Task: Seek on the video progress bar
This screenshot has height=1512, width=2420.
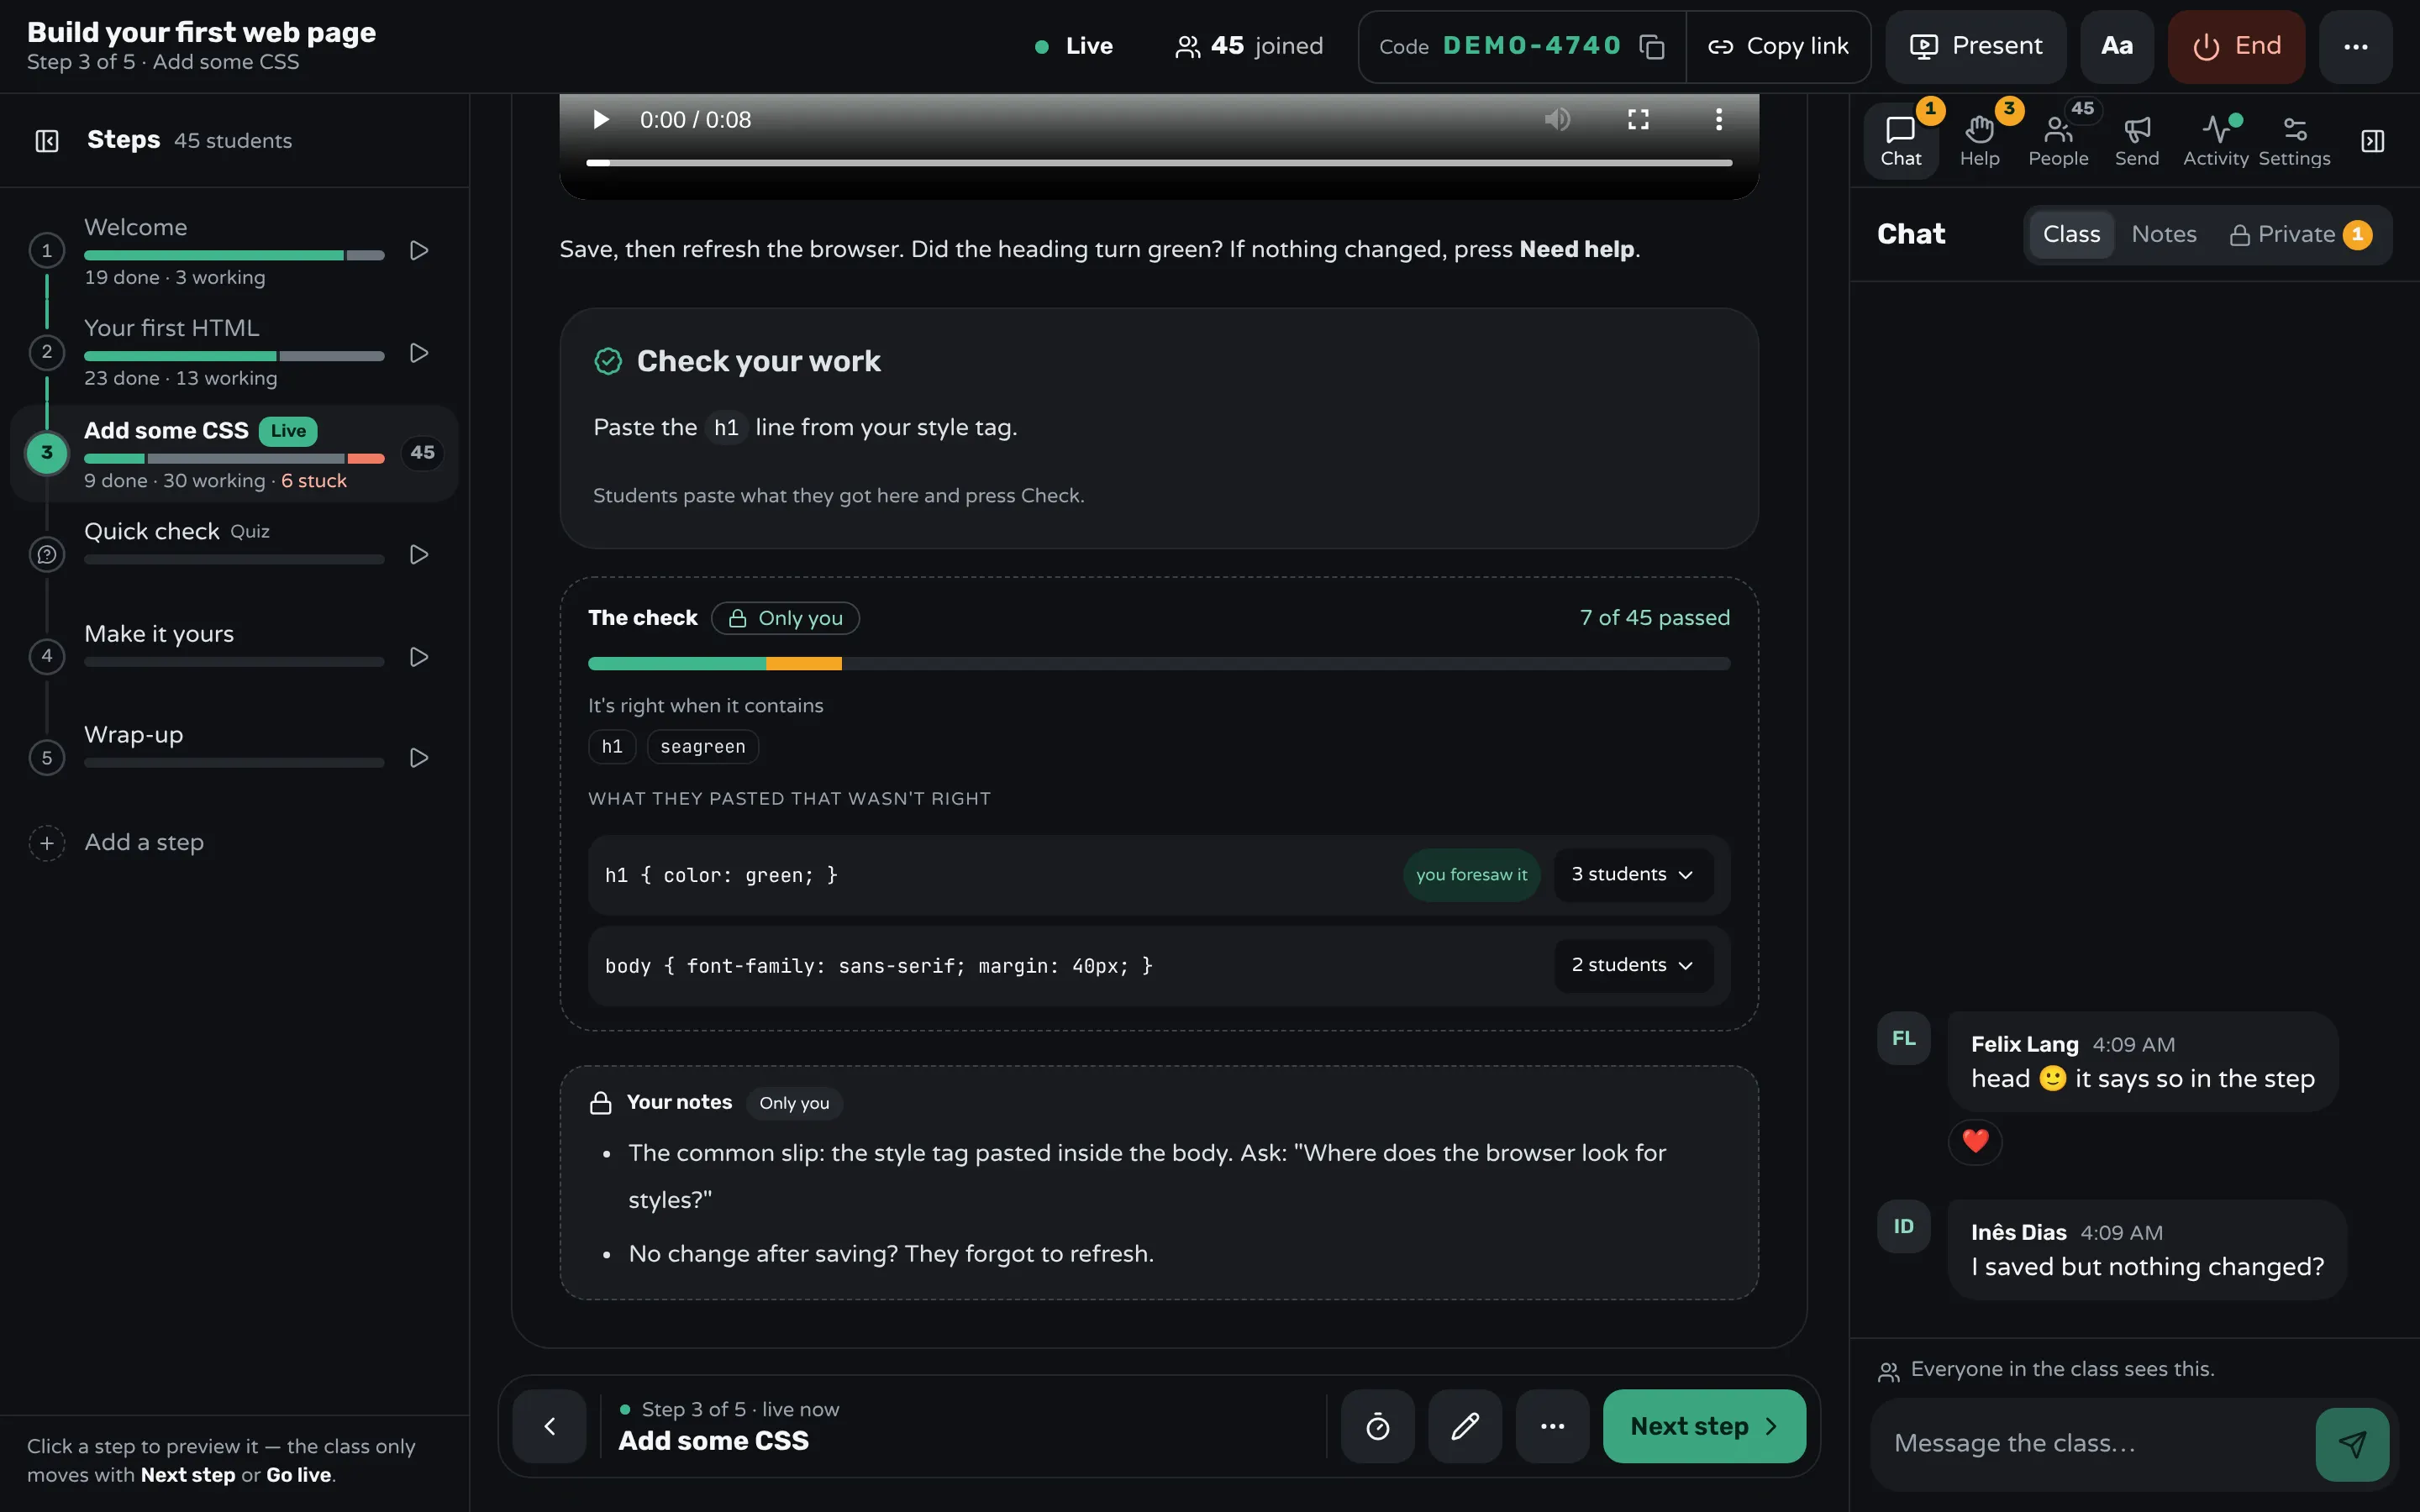Action: click(1159, 162)
